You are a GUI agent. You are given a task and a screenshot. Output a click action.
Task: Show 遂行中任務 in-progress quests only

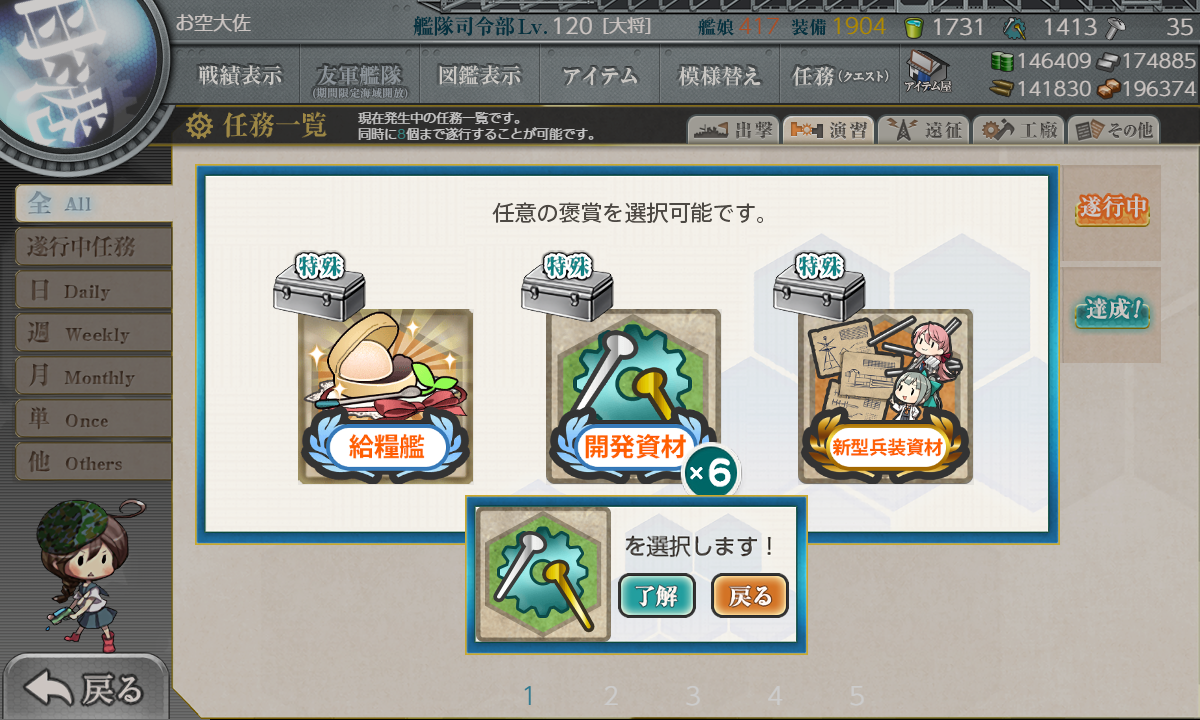click(93, 247)
